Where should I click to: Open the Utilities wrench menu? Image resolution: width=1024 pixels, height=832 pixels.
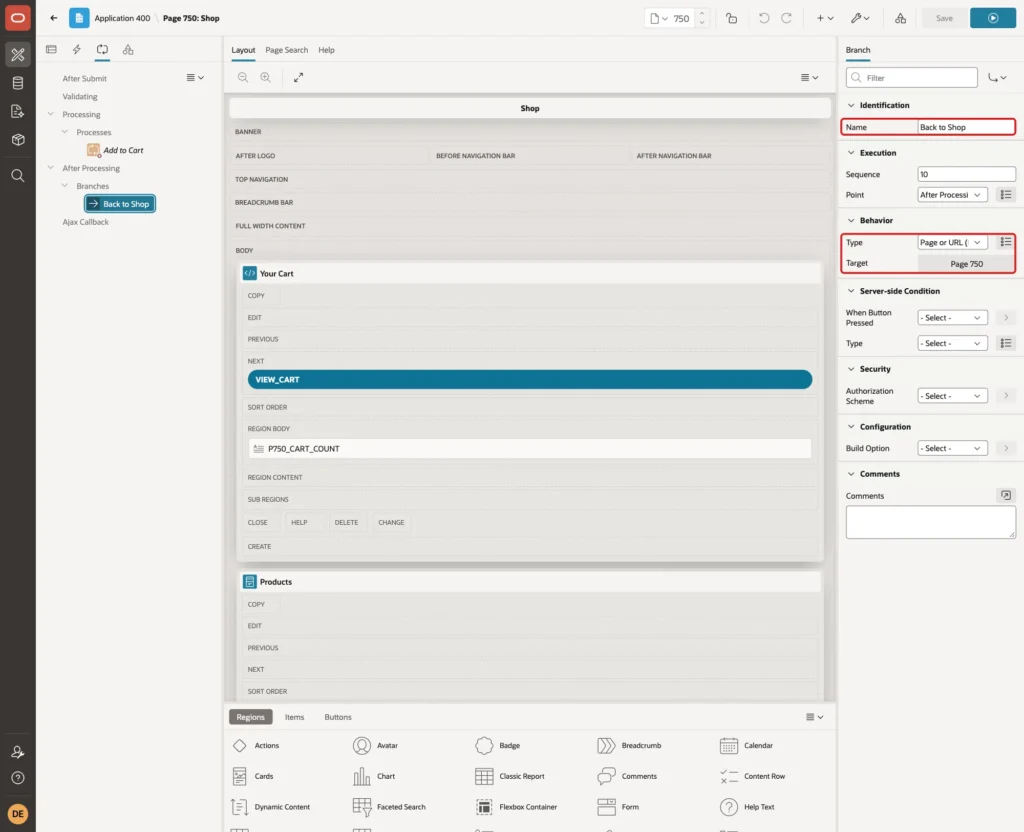(859, 18)
